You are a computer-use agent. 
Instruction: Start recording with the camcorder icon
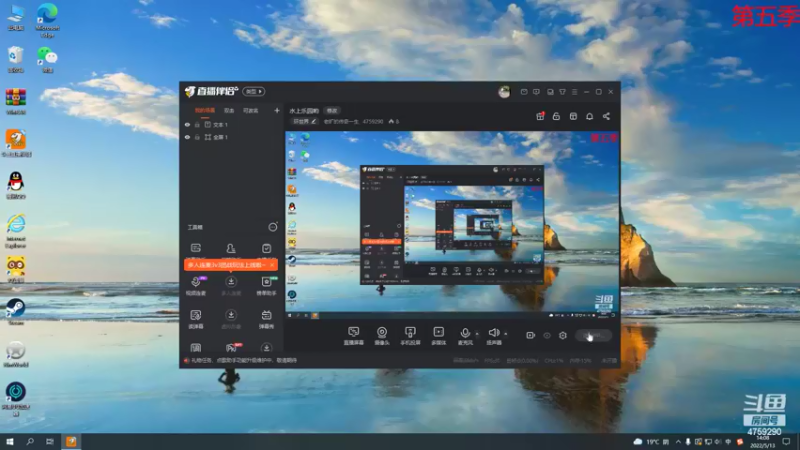[531, 335]
